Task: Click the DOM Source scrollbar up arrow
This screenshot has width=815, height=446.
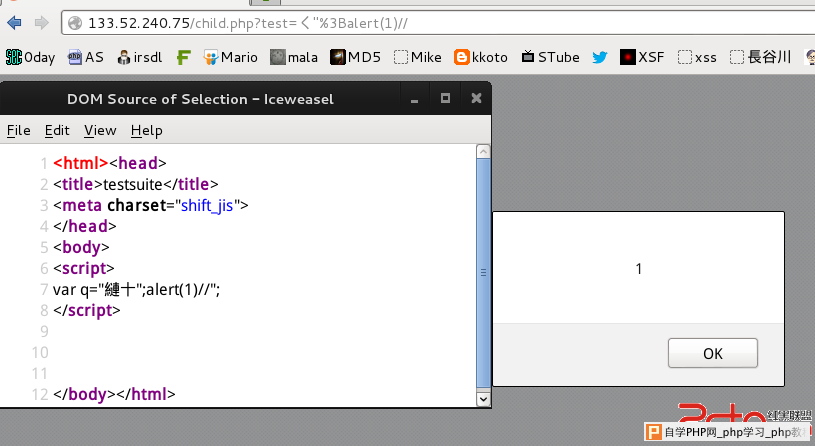Action: coord(483,151)
